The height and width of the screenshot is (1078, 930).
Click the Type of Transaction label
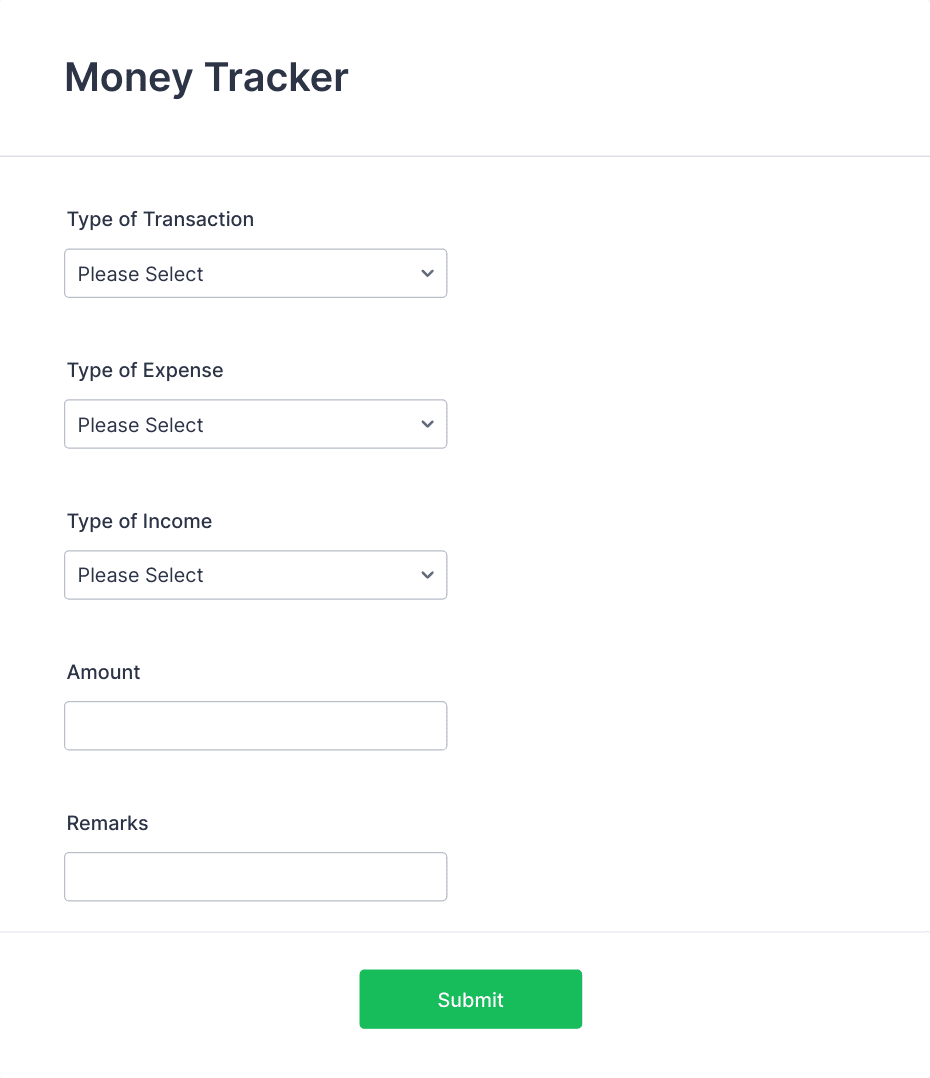pos(160,219)
